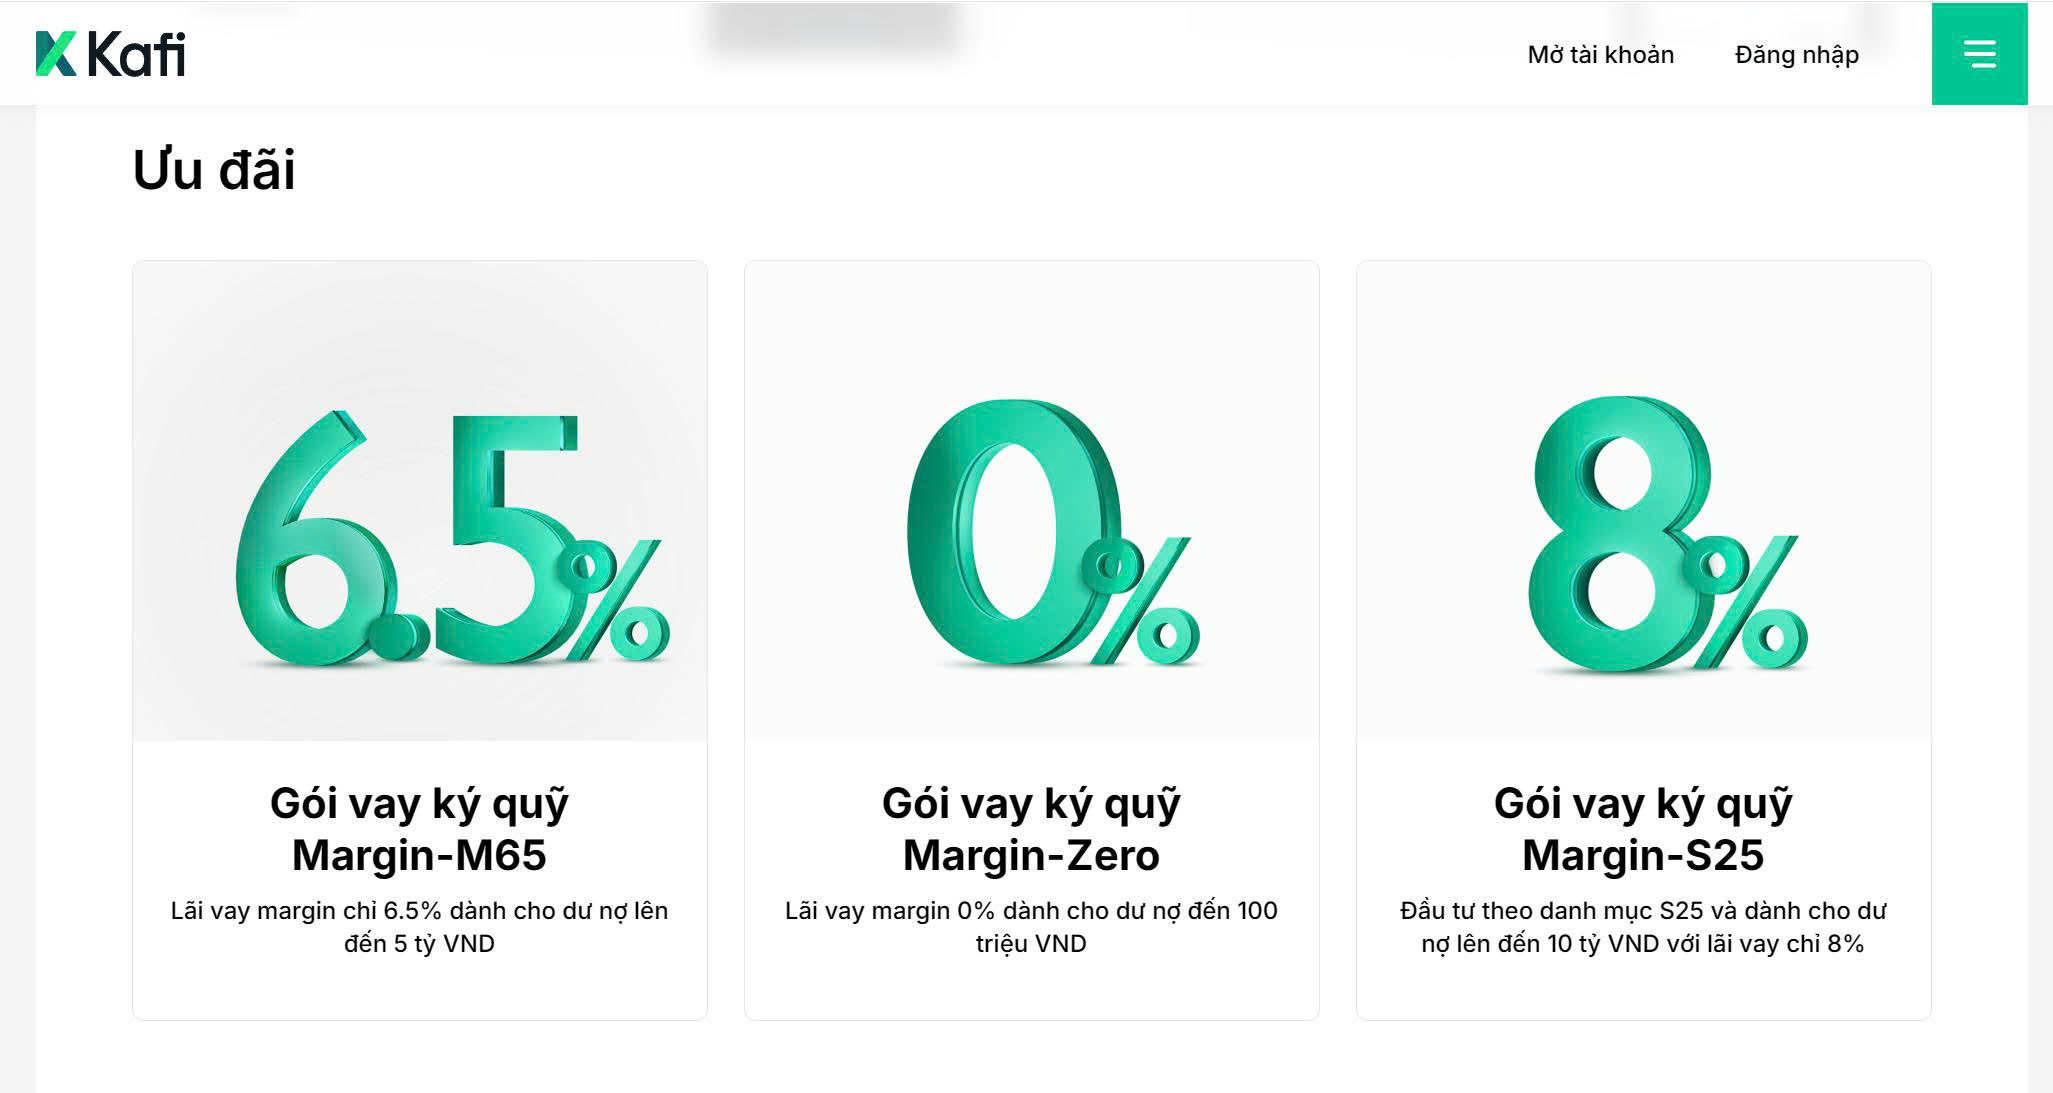This screenshot has height=1093, width=2053.
Task: Click the description mentioning danh mục S25
Action: (1643, 927)
